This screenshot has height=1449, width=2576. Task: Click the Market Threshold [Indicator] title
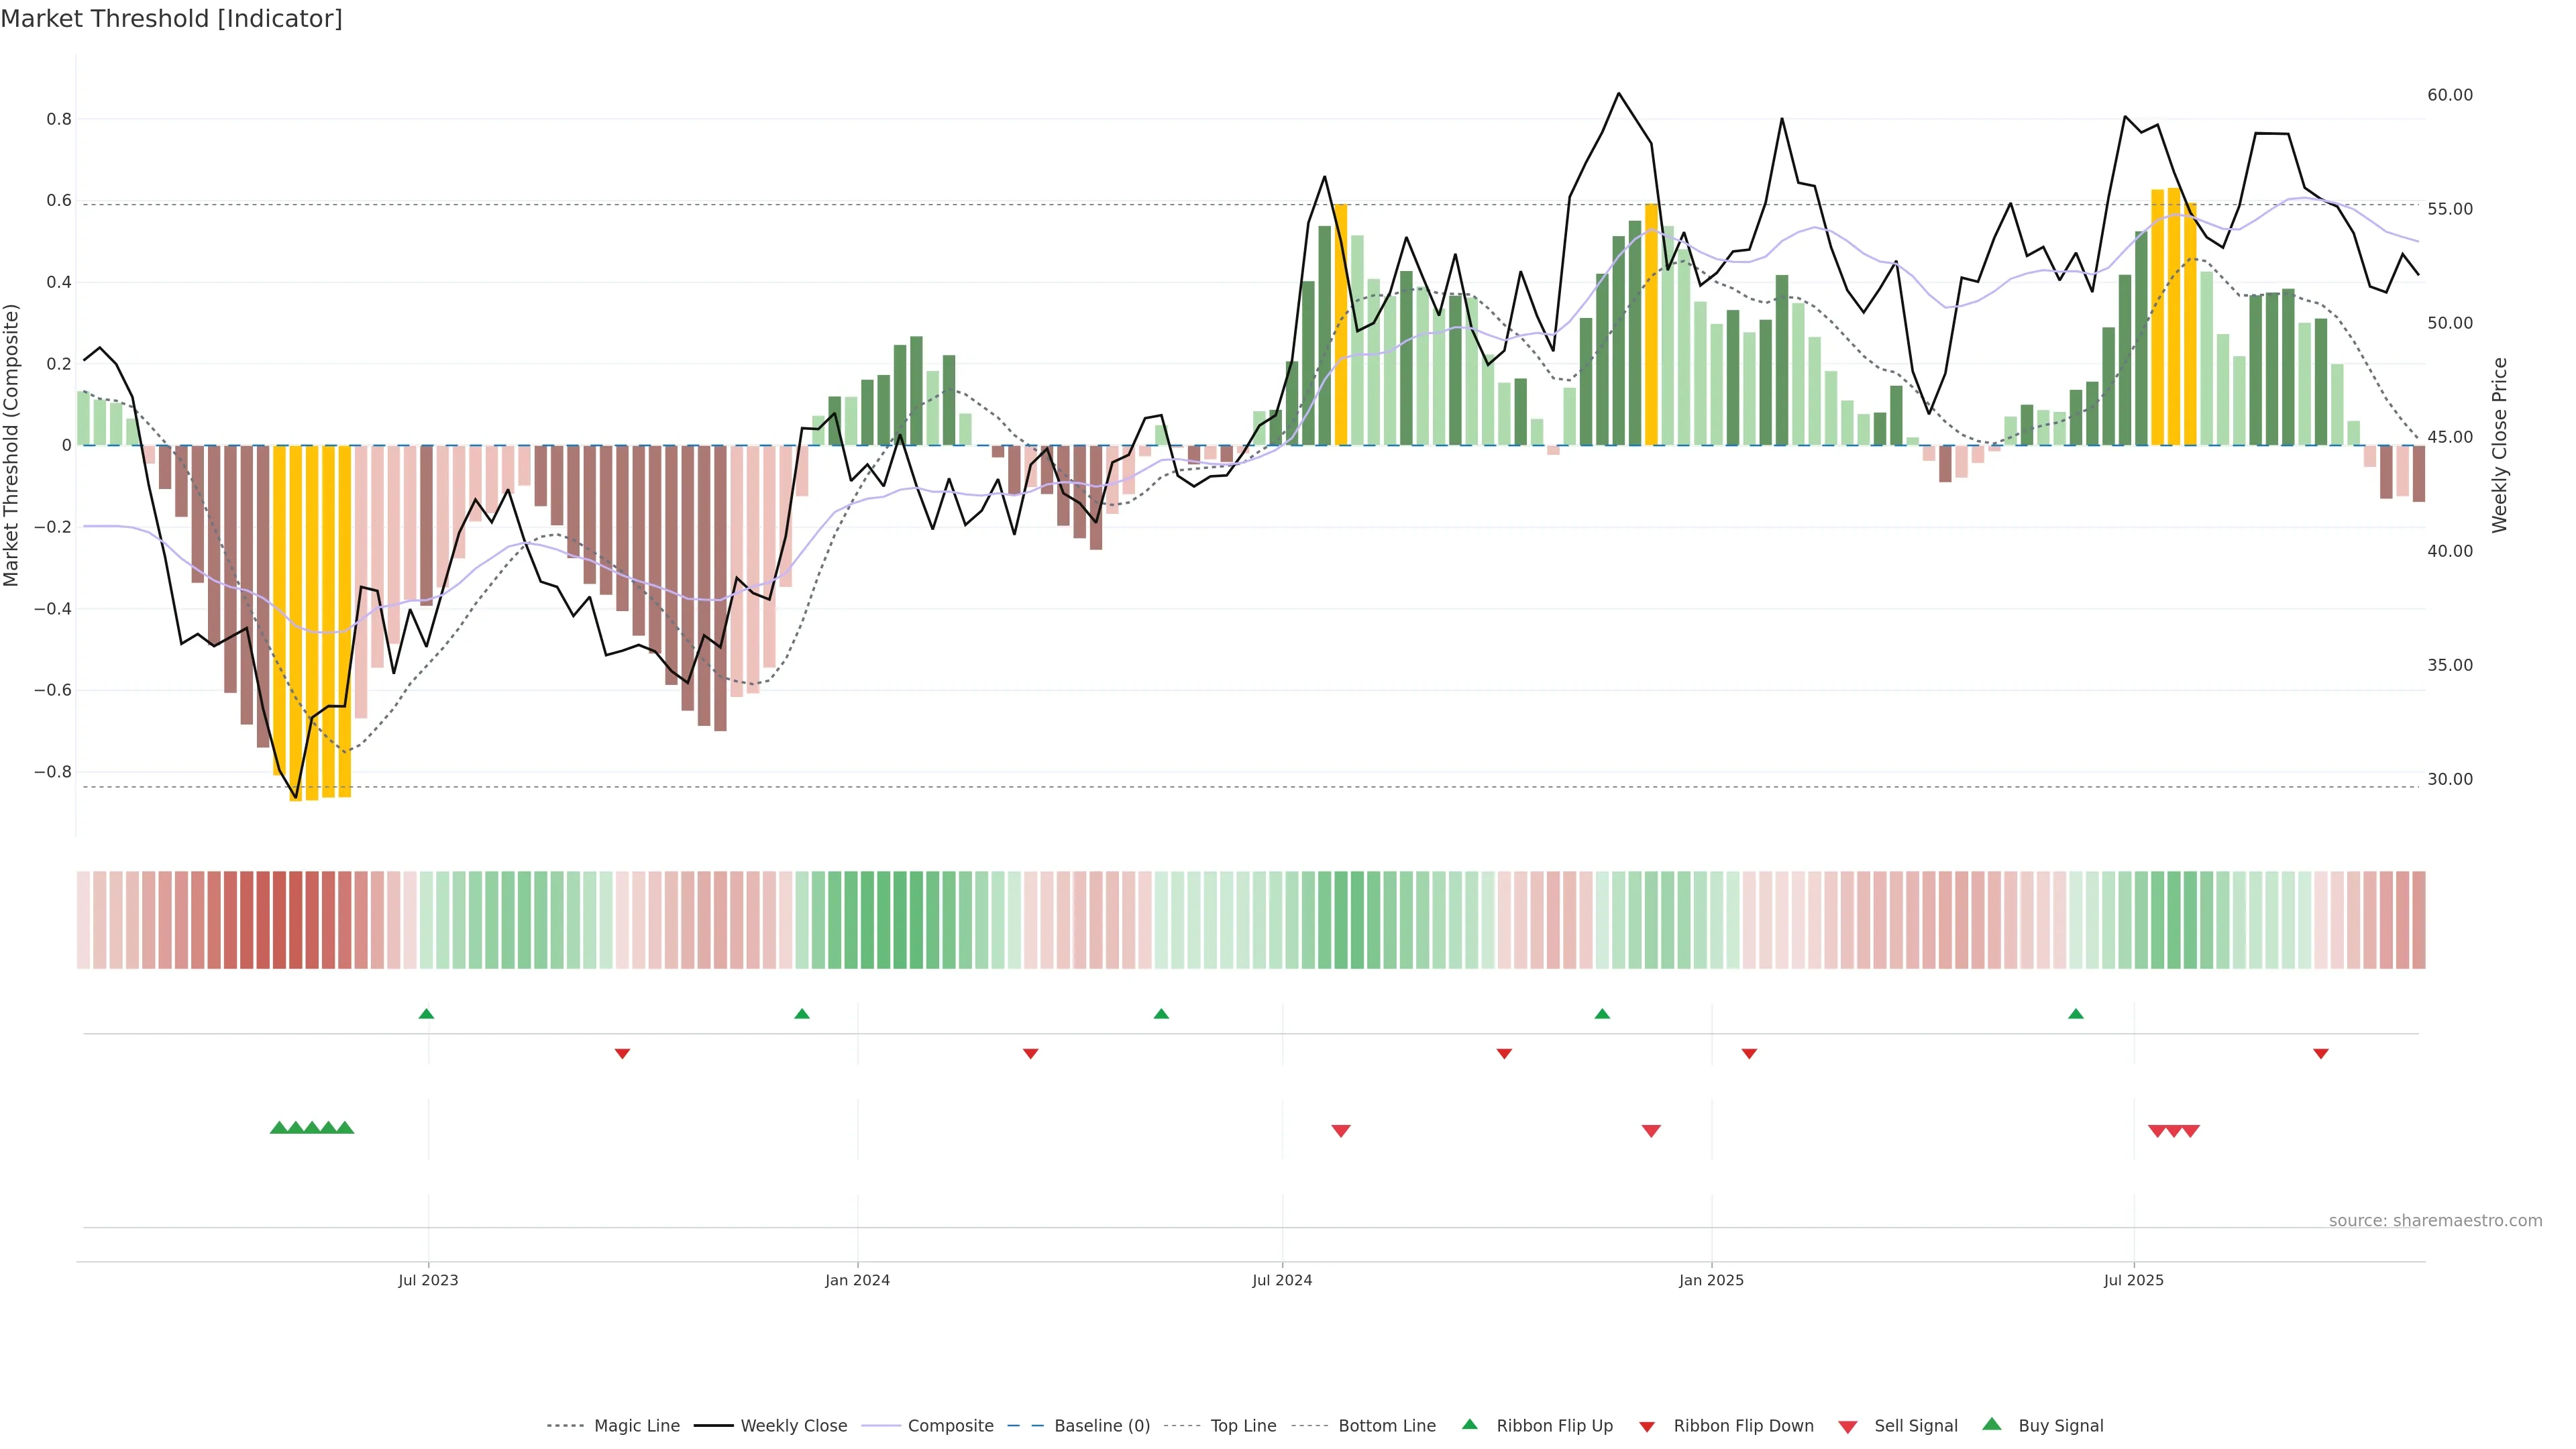(x=171, y=19)
